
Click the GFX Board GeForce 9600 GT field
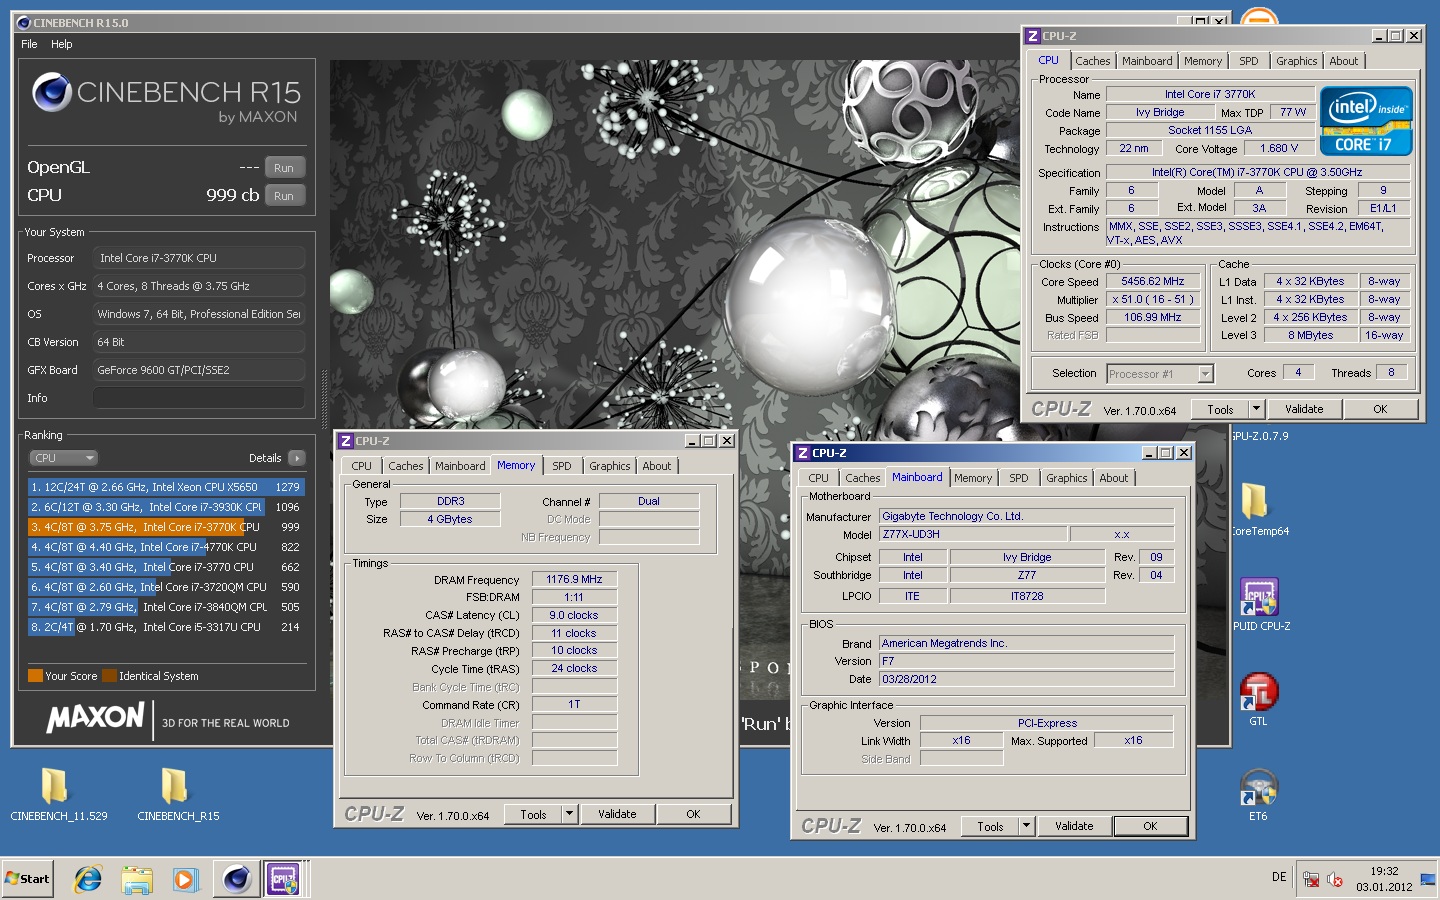click(198, 370)
